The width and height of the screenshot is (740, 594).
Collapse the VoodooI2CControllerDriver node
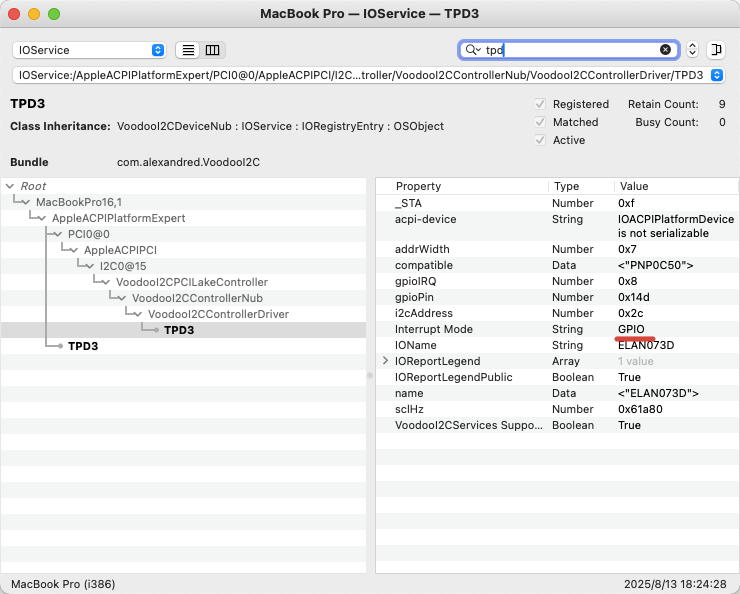point(138,314)
